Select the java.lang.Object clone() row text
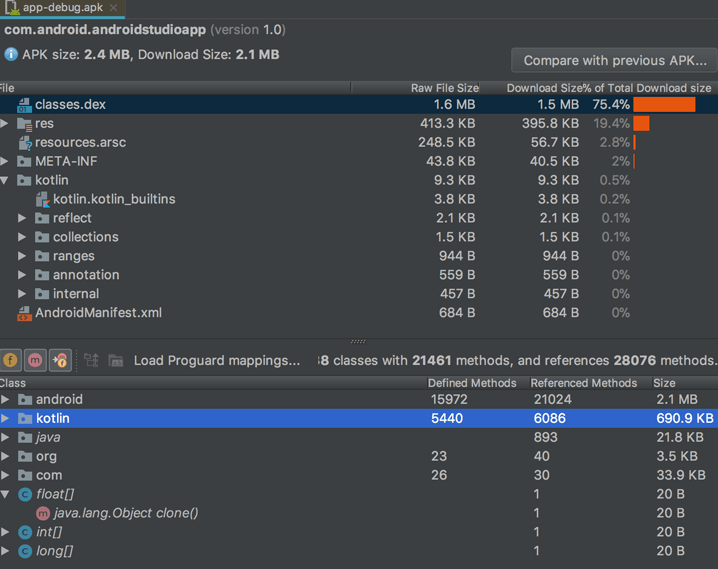Screen dimensions: 718x569 pos(126,513)
